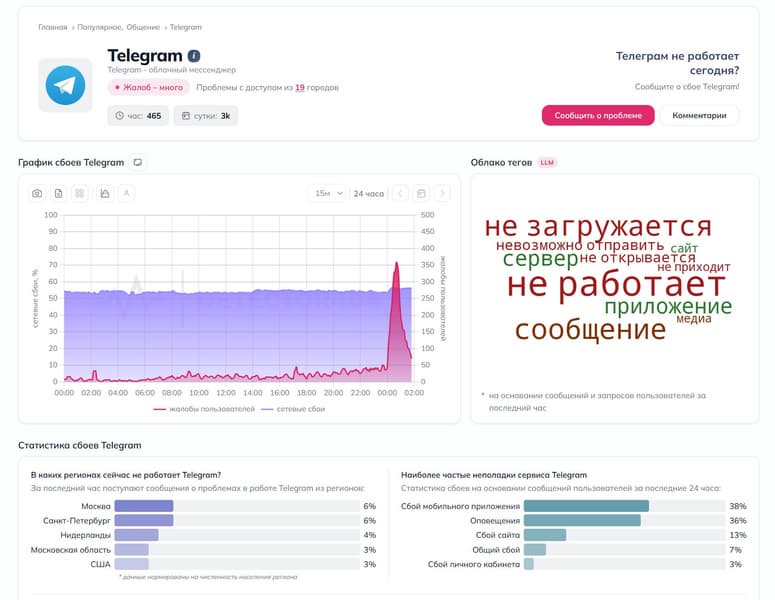
Task: Click the Общение breadcrumb link
Action: 143,27
